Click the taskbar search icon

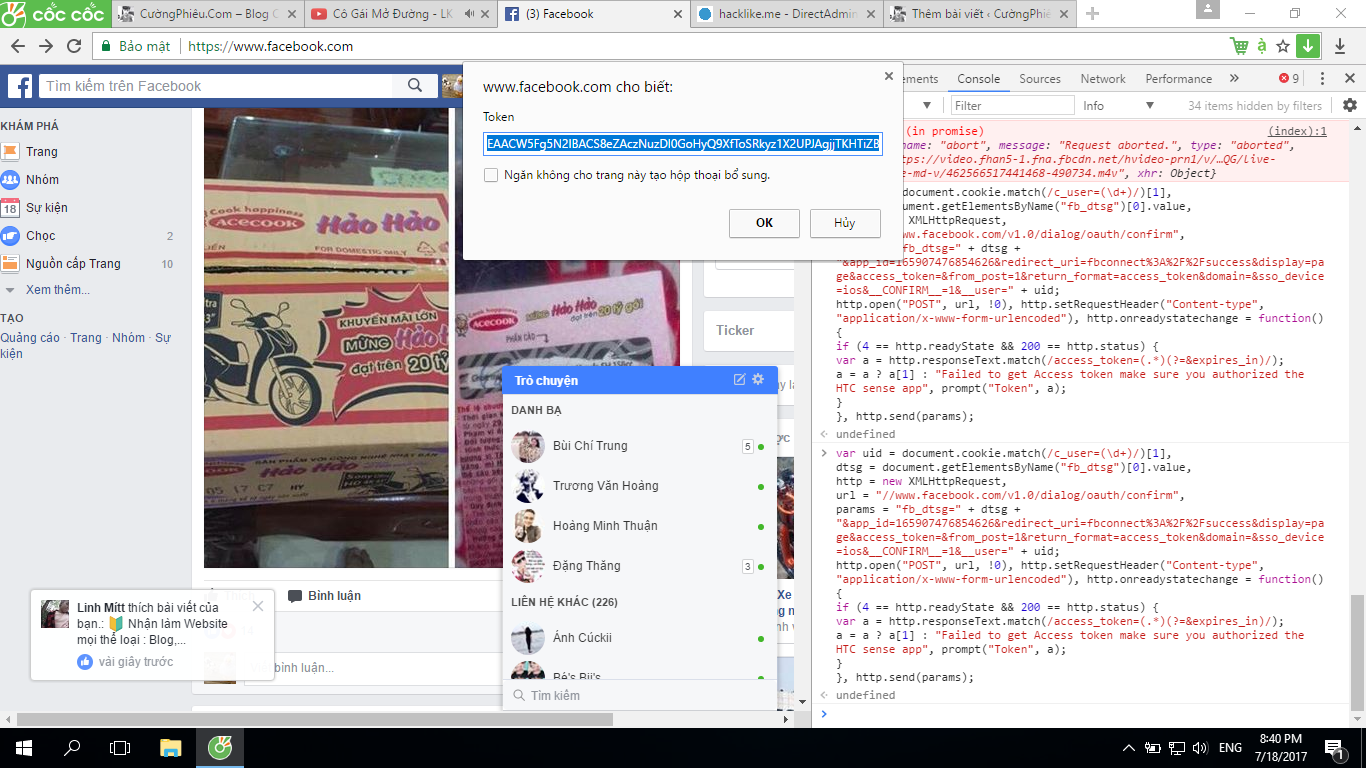[x=72, y=747]
